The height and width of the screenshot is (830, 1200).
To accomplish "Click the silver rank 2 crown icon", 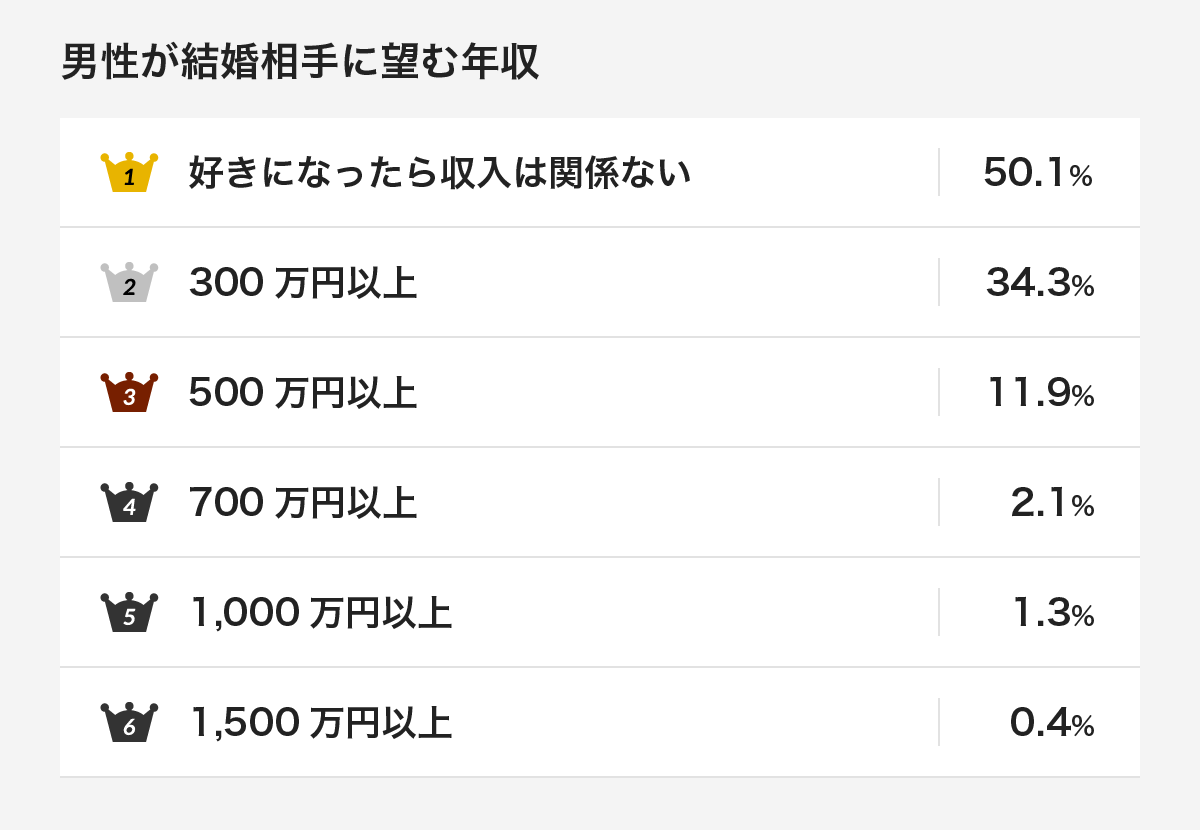I will coord(129,283).
